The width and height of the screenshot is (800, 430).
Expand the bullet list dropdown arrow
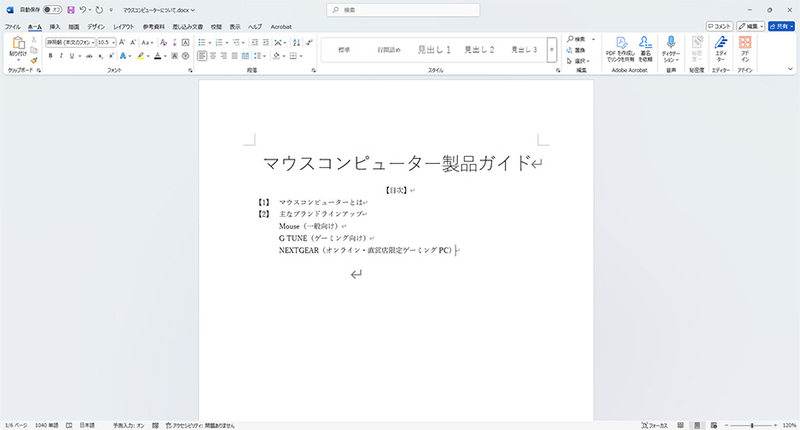coord(210,42)
